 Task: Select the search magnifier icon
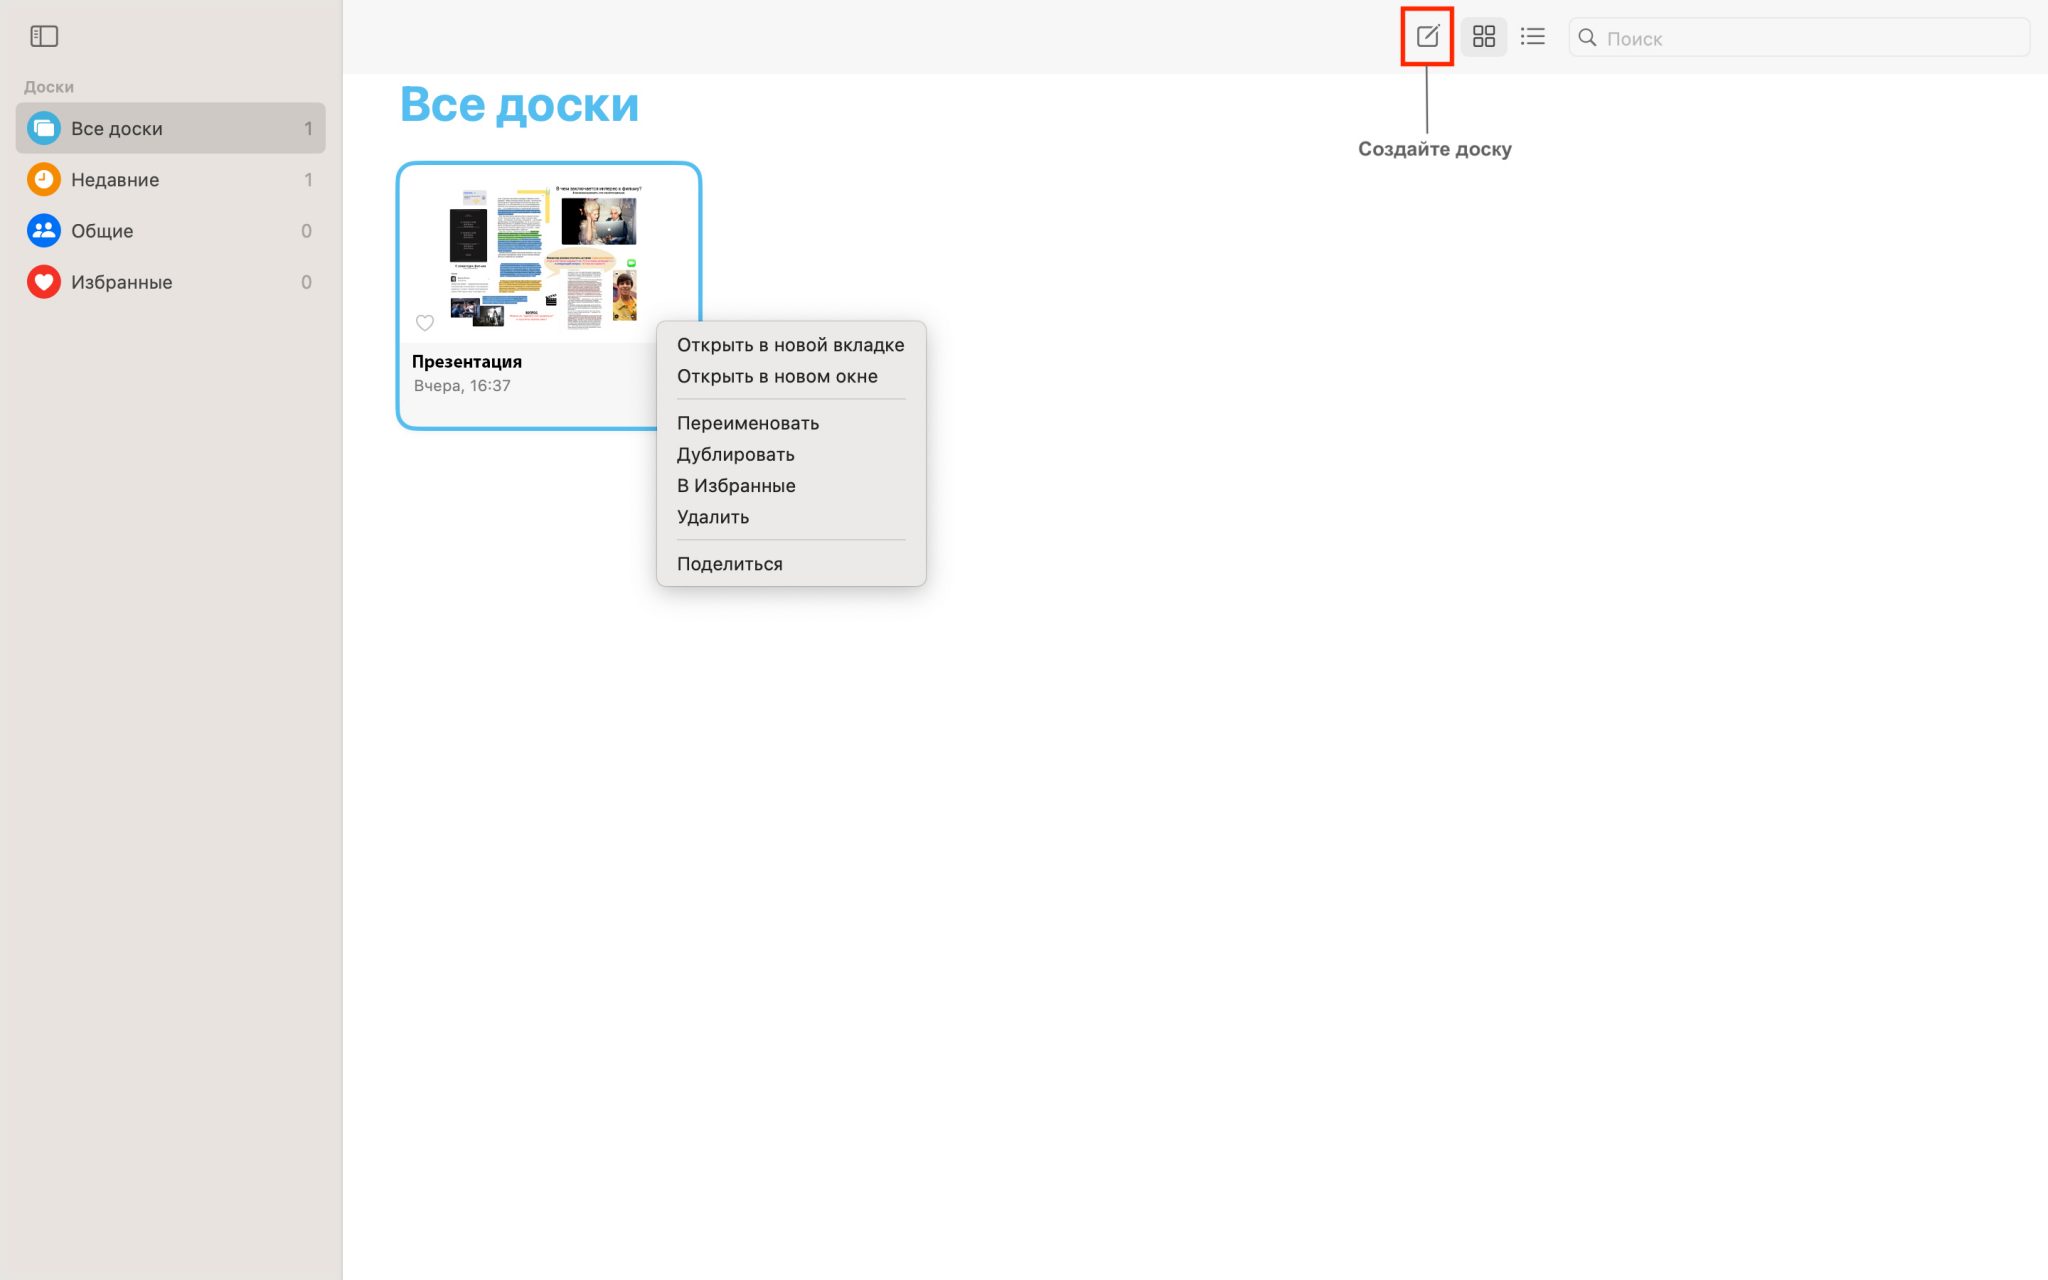coord(1587,37)
